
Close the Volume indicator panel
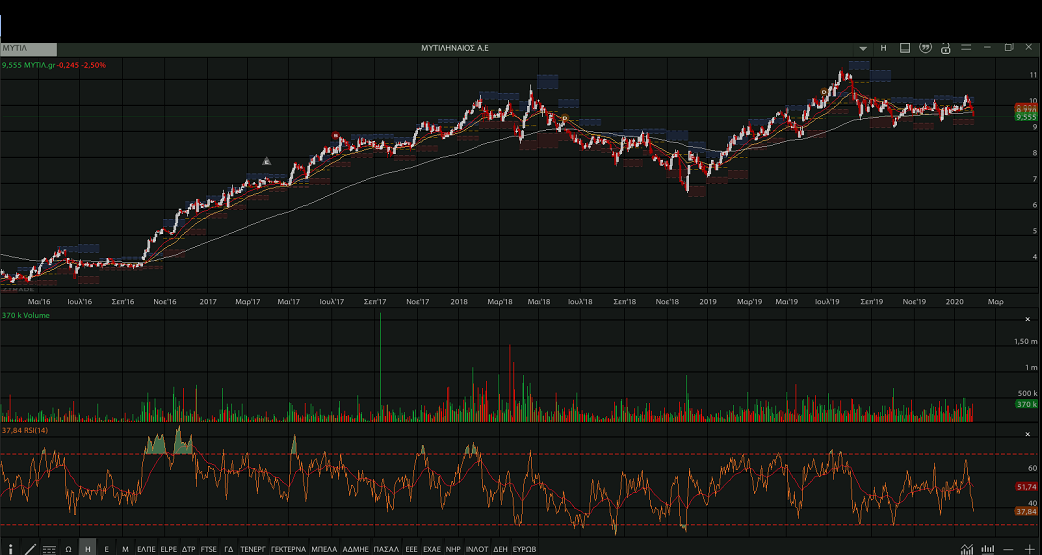[1028, 319]
